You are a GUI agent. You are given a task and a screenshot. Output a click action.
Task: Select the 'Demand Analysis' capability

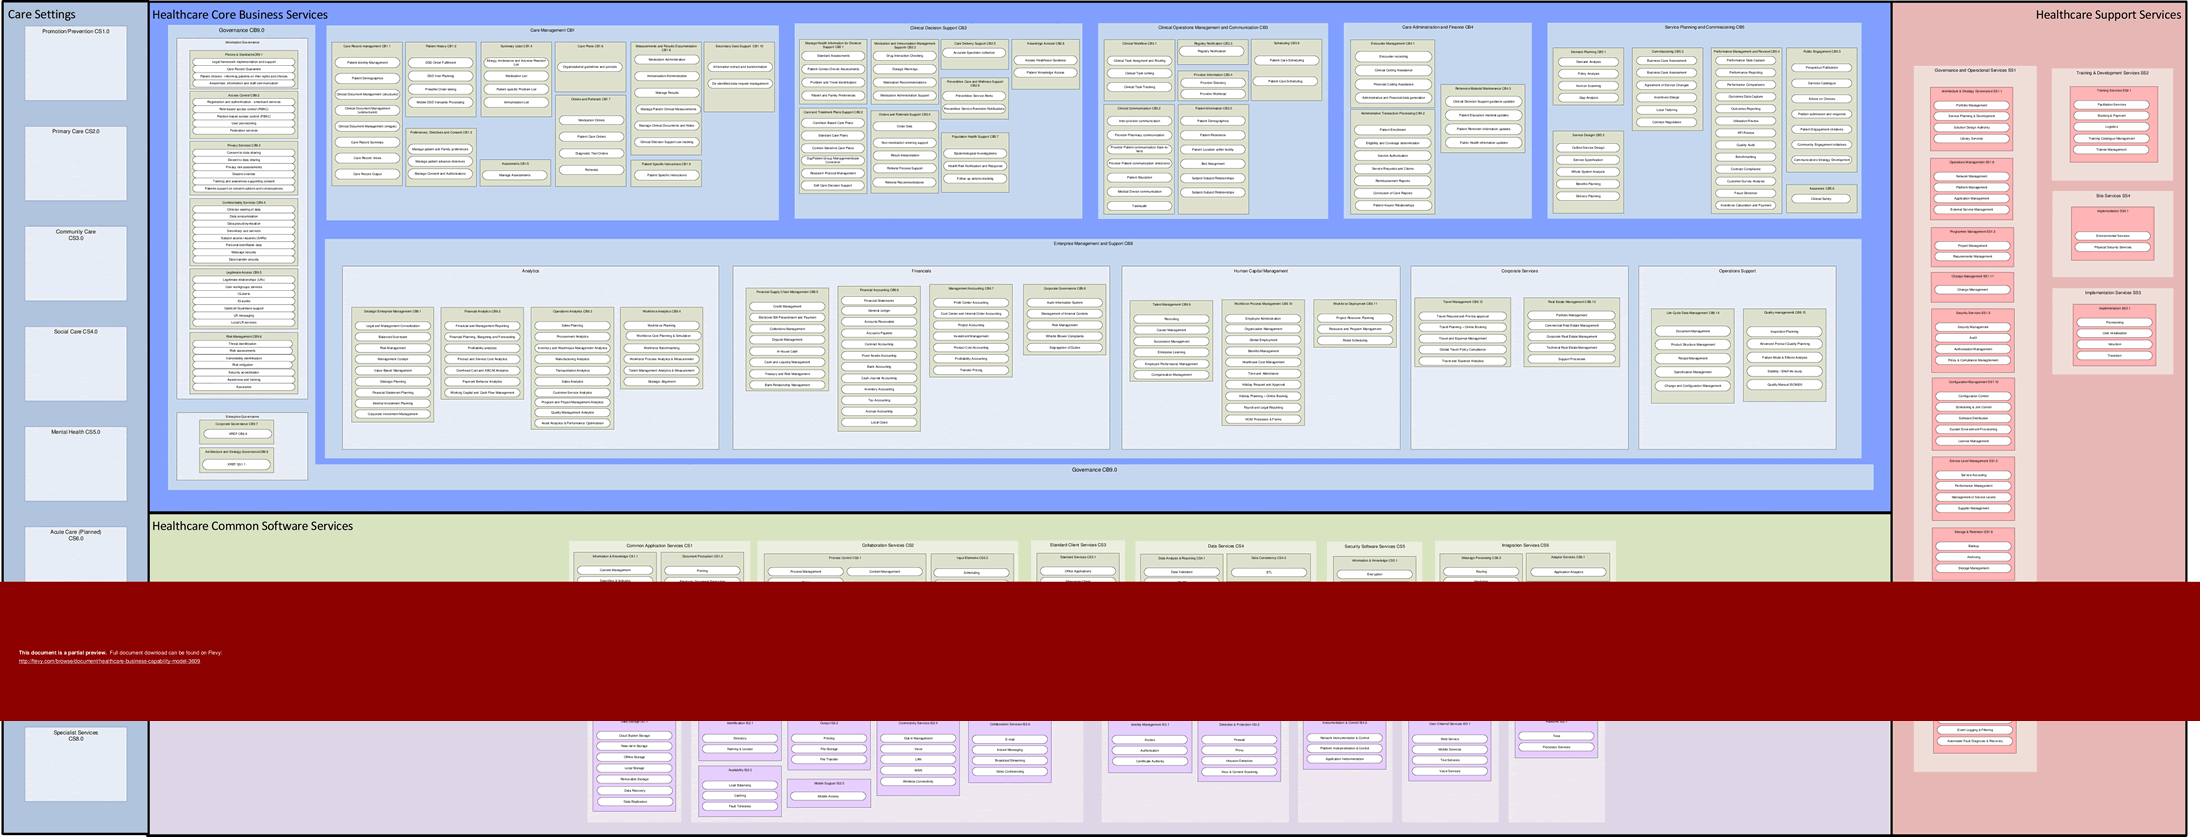coord(1588,62)
